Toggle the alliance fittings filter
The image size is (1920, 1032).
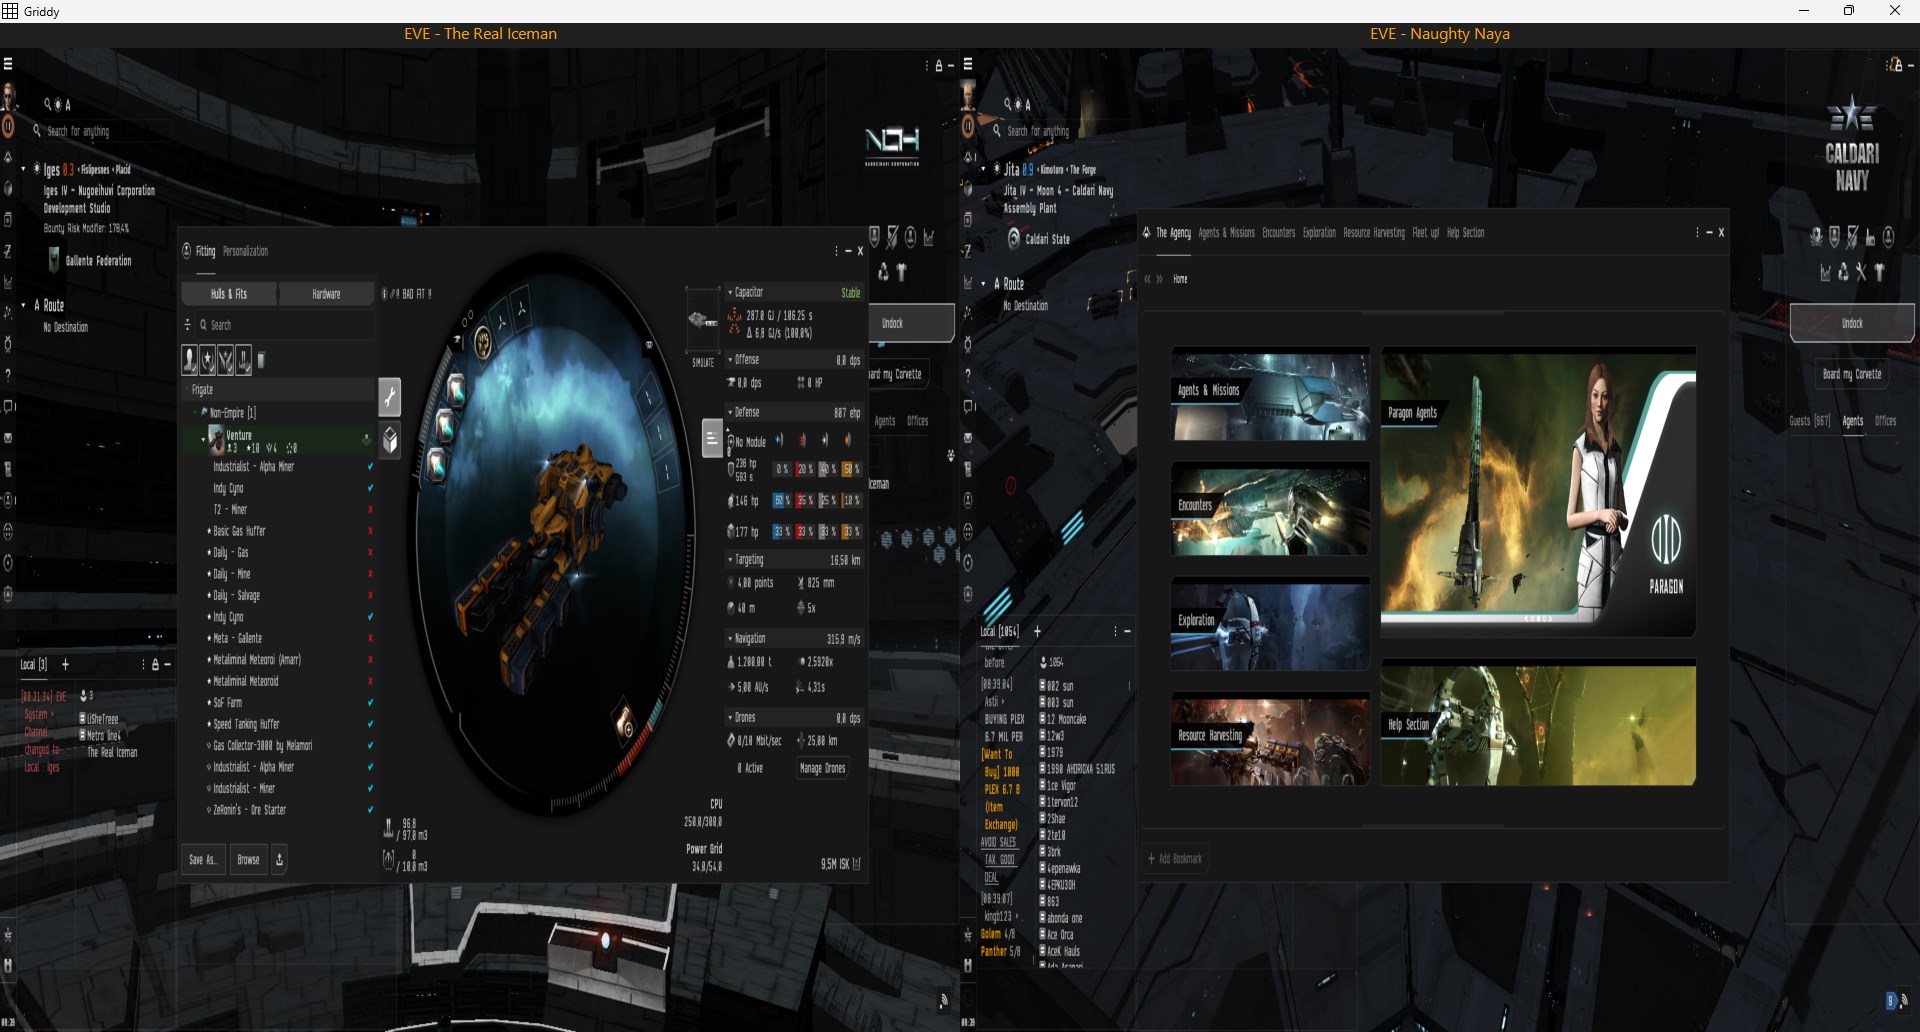coord(226,360)
